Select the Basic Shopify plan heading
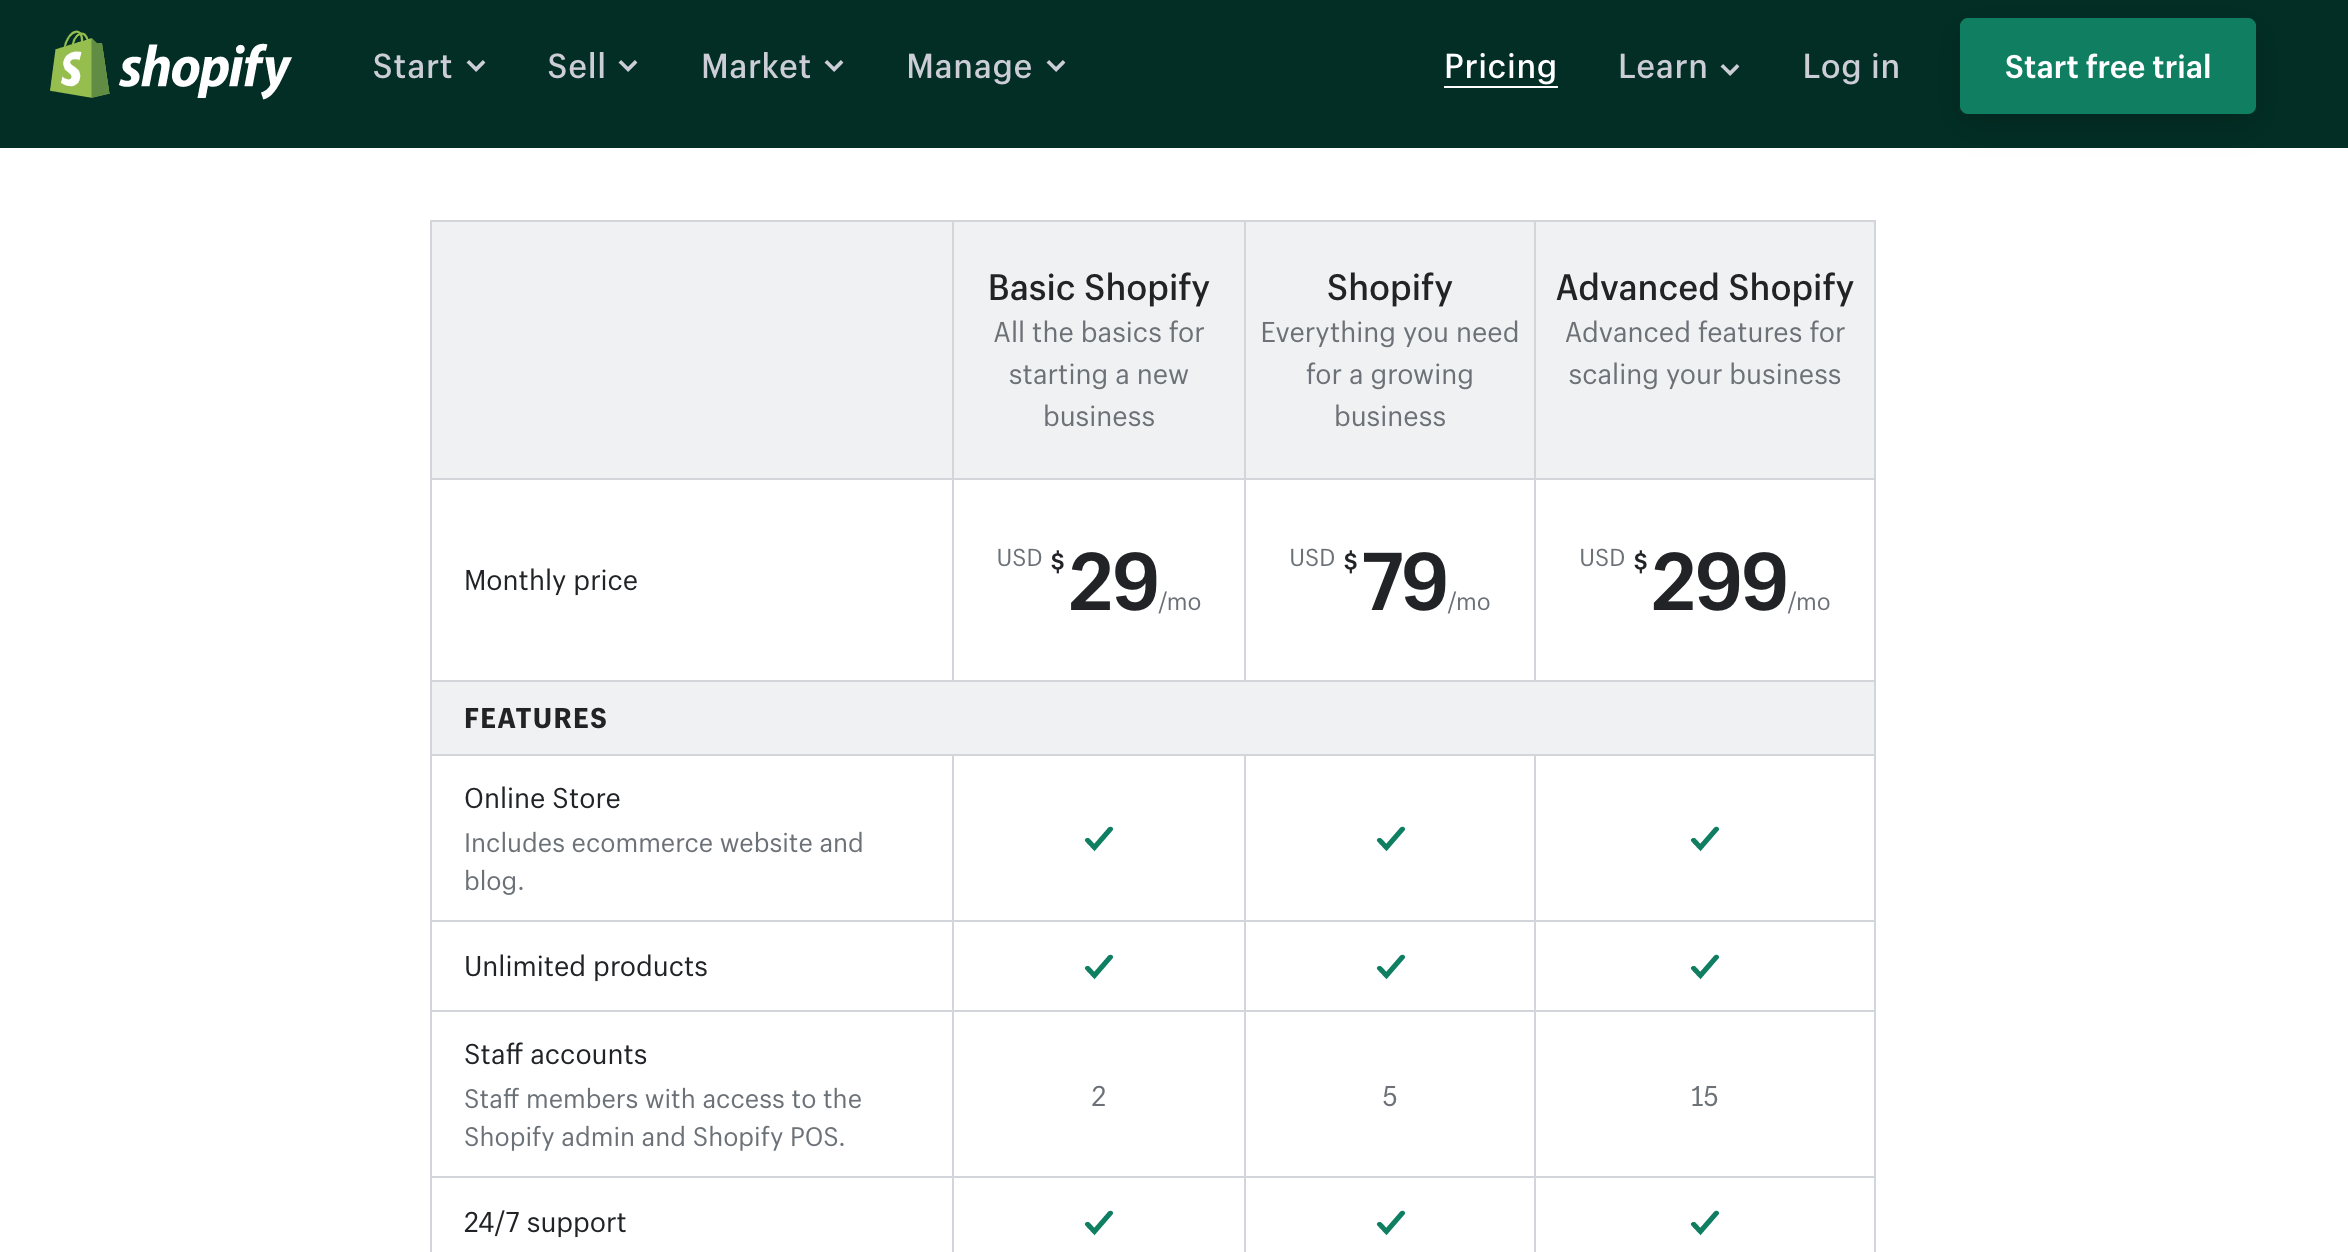Viewport: 2348px width, 1252px height. pos(1098,287)
